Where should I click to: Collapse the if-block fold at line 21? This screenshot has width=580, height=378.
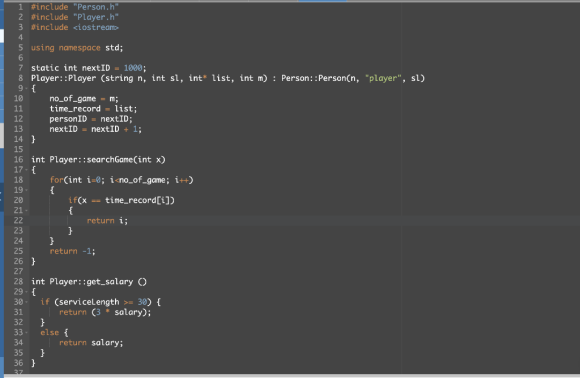click(x=26, y=210)
